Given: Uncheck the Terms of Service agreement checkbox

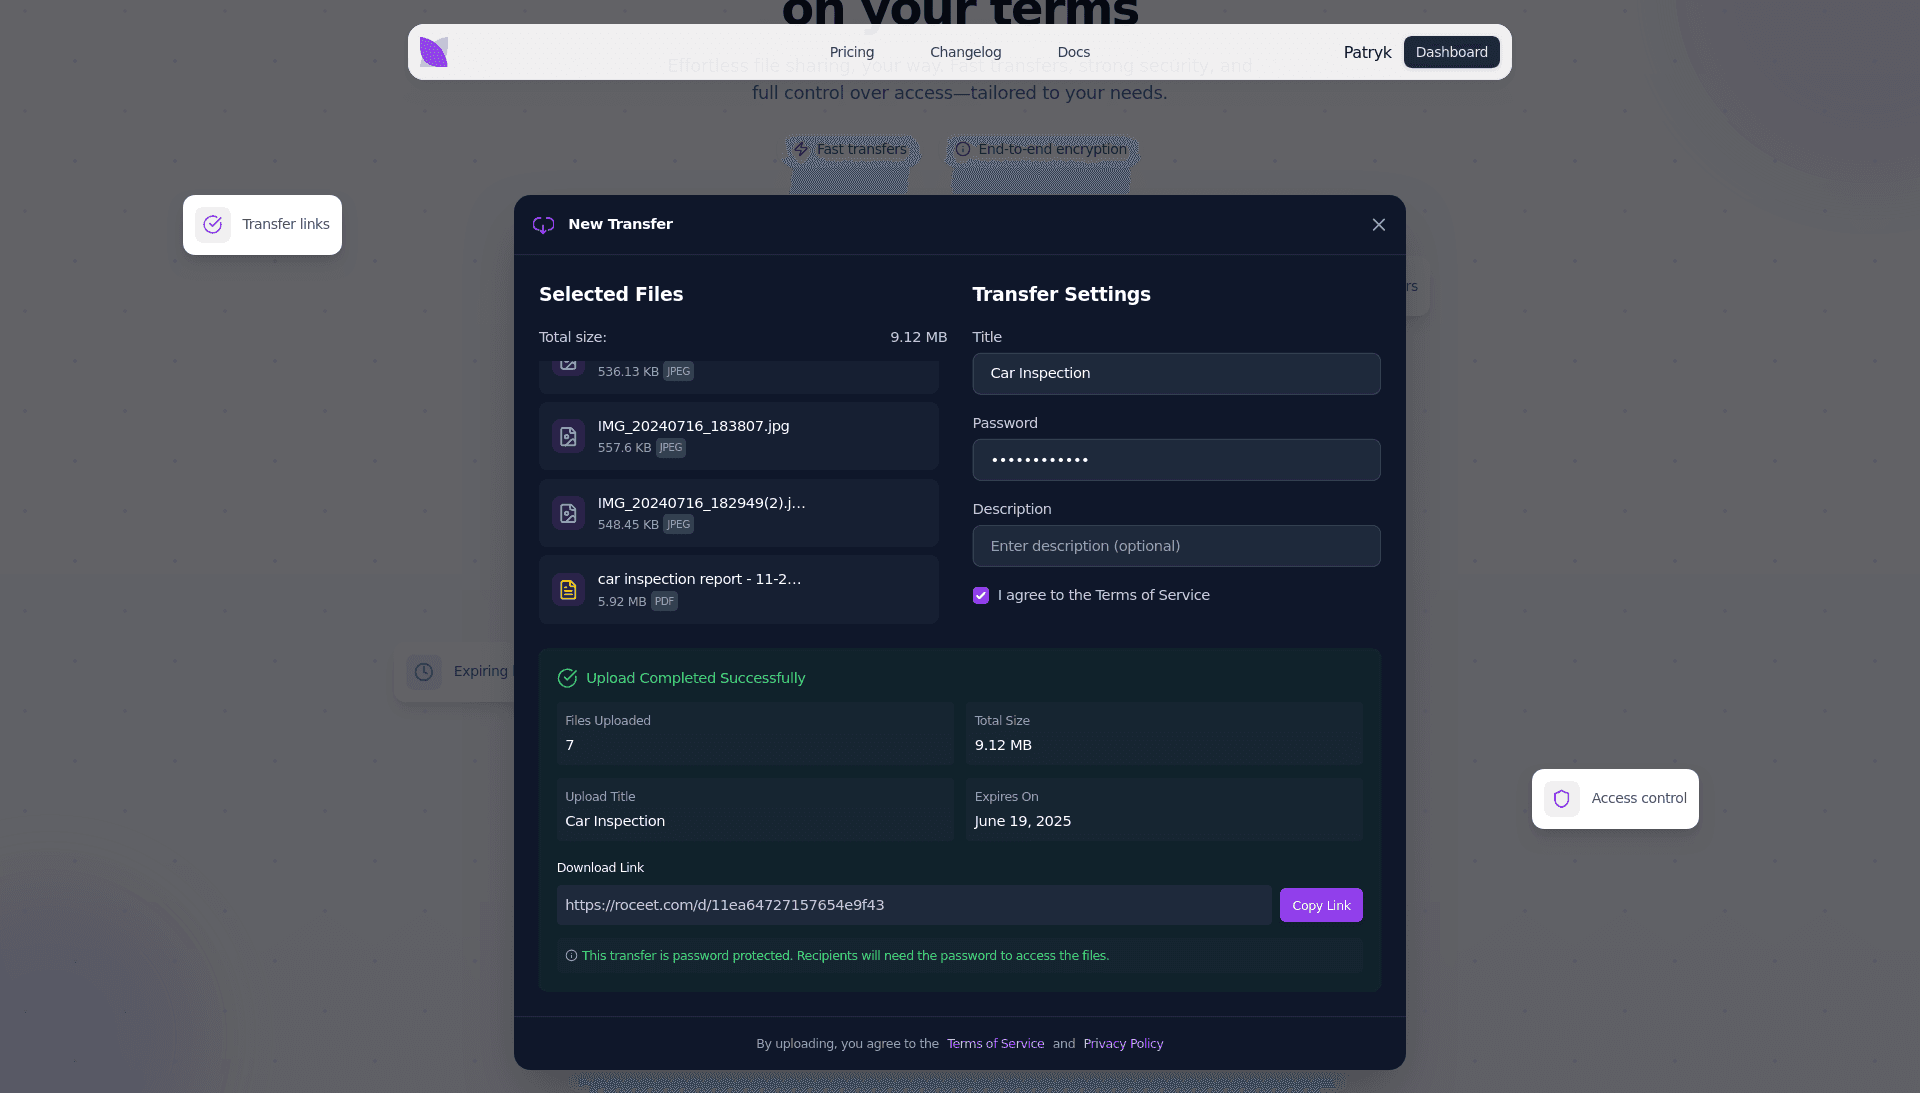Looking at the screenshot, I should 981,596.
